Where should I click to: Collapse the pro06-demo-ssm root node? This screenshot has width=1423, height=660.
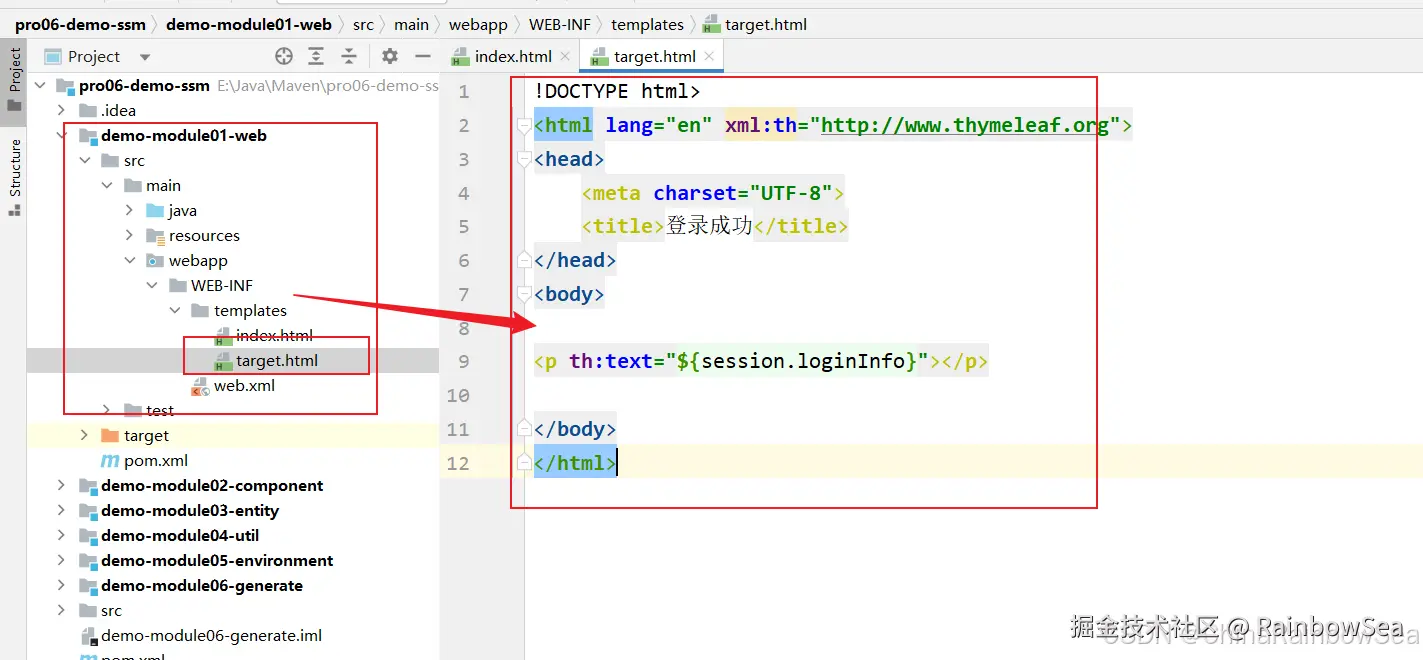point(40,86)
